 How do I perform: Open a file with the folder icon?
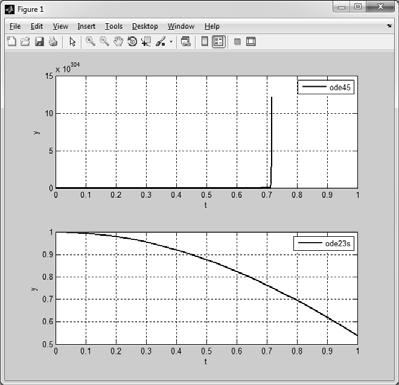pos(25,42)
